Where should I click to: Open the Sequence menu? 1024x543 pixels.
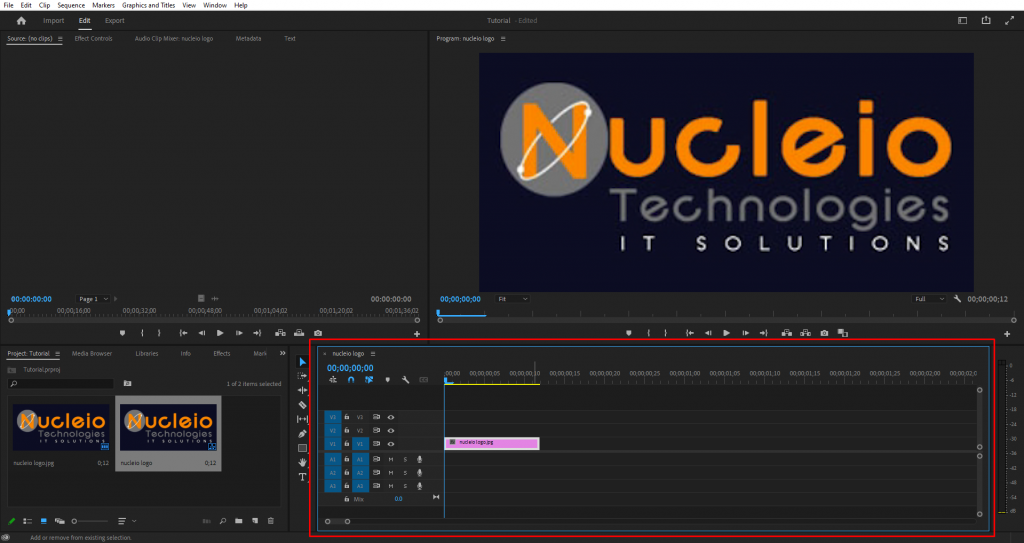click(x=71, y=5)
